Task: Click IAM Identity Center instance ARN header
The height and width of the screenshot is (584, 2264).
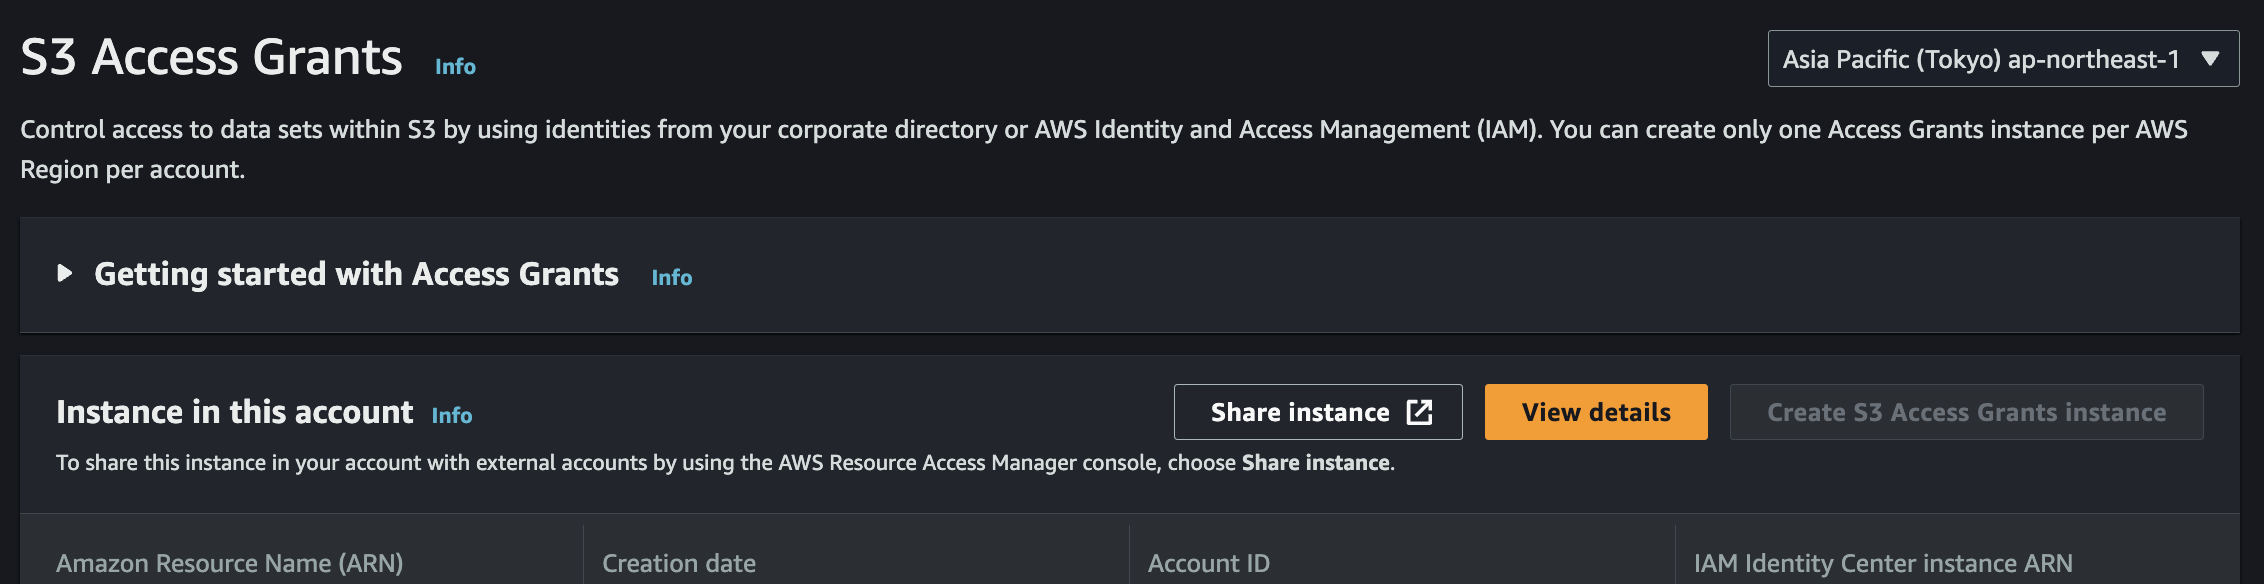Action: (1883, 563)
